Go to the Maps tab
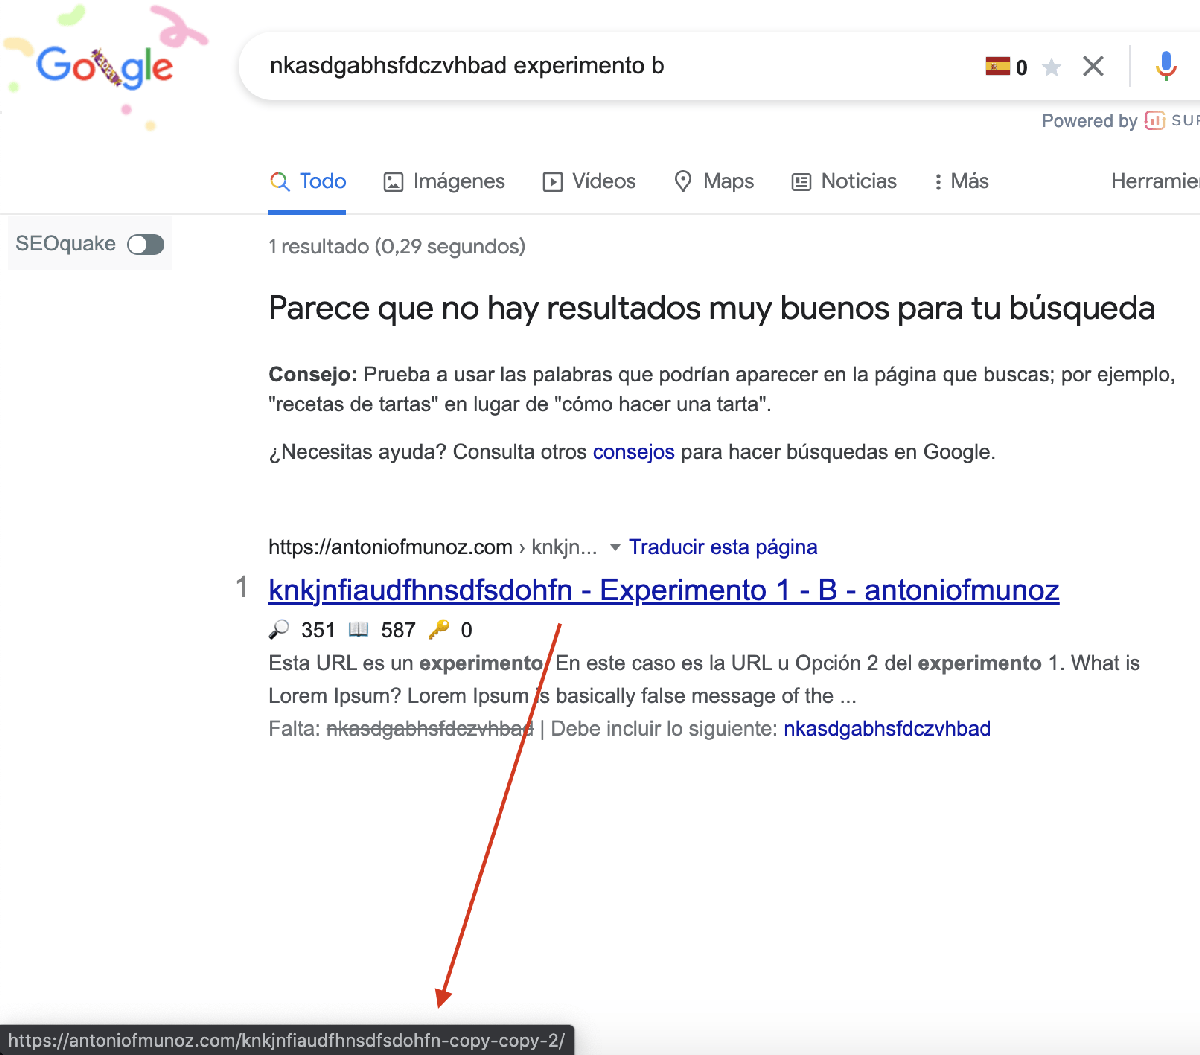 pyautogui.click(x=714, y=181)
